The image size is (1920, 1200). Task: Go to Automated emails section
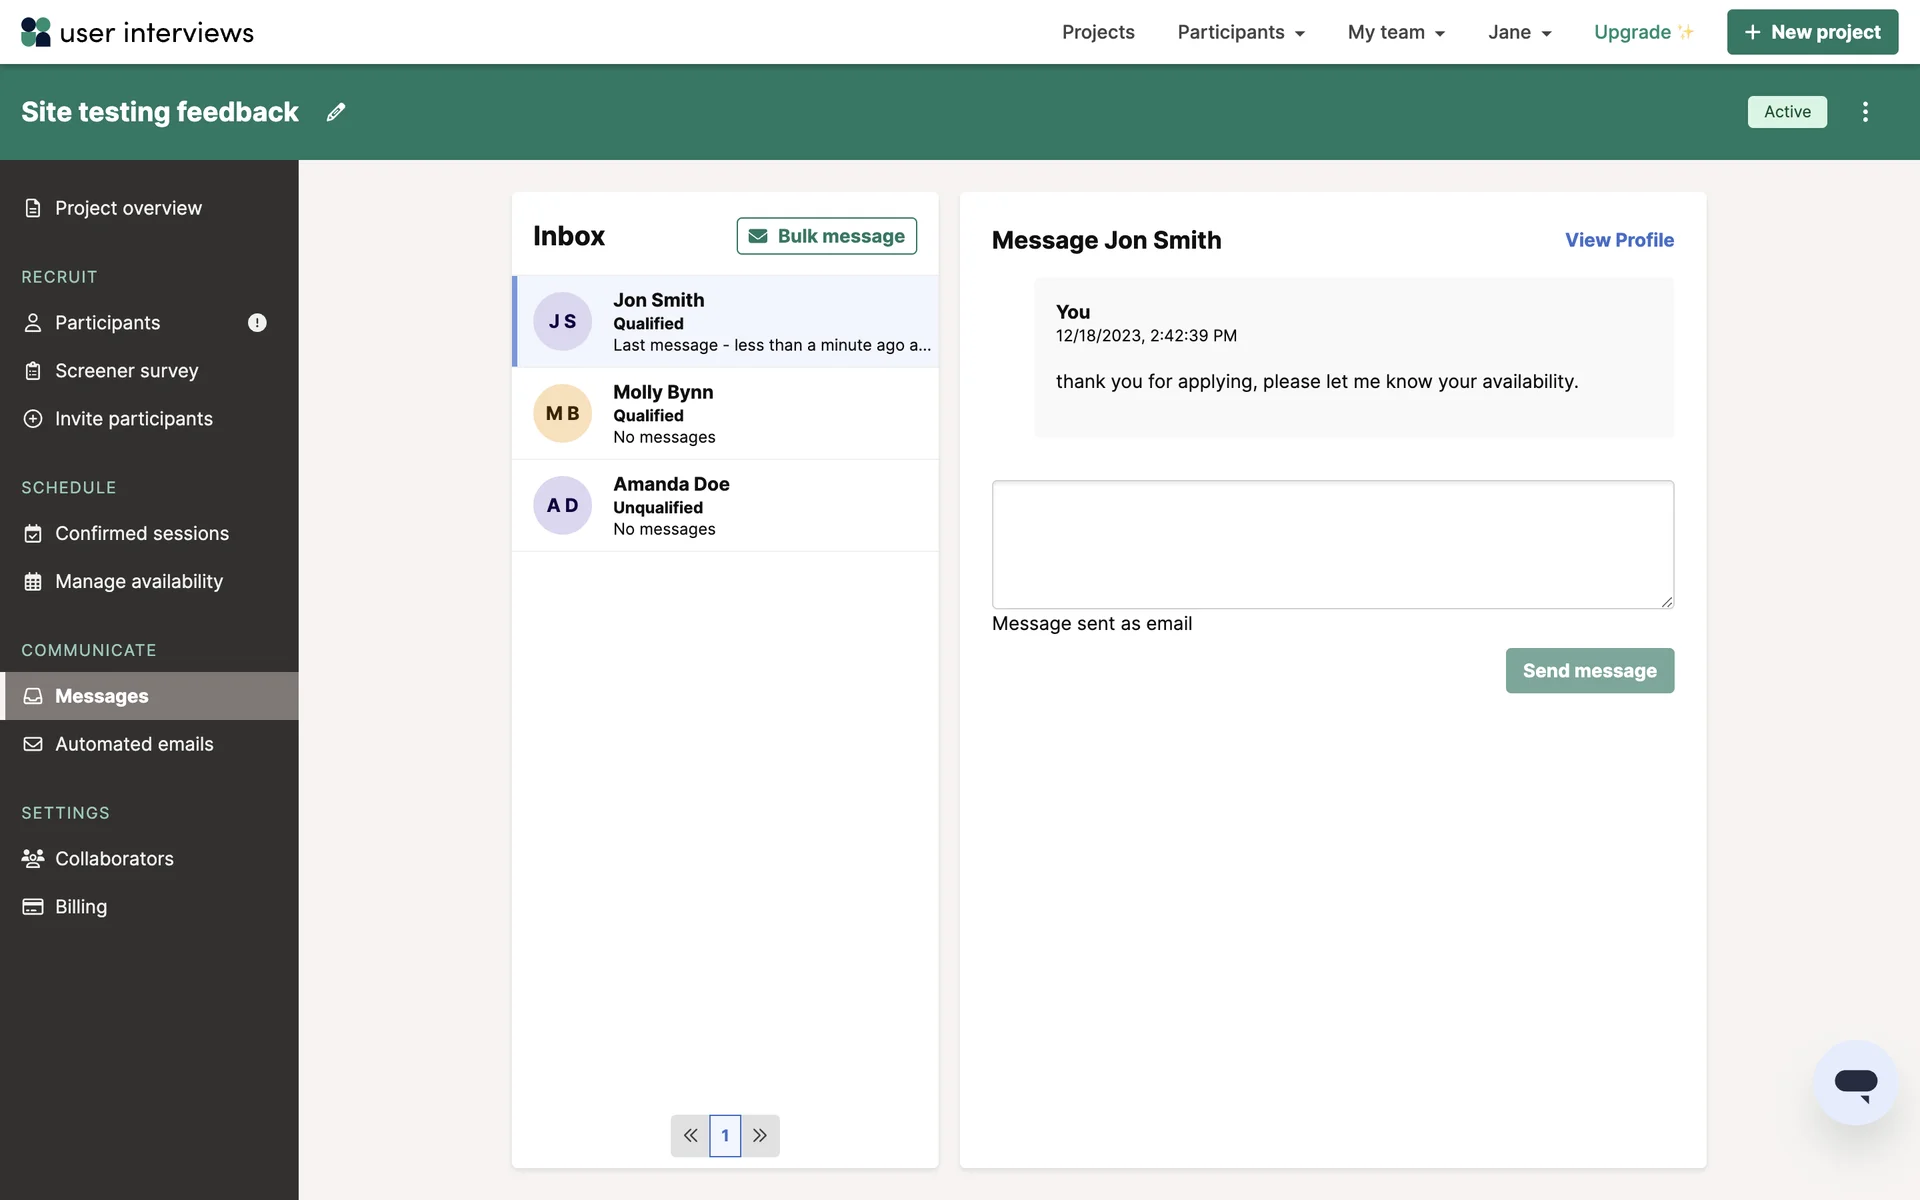click(134, 744)
